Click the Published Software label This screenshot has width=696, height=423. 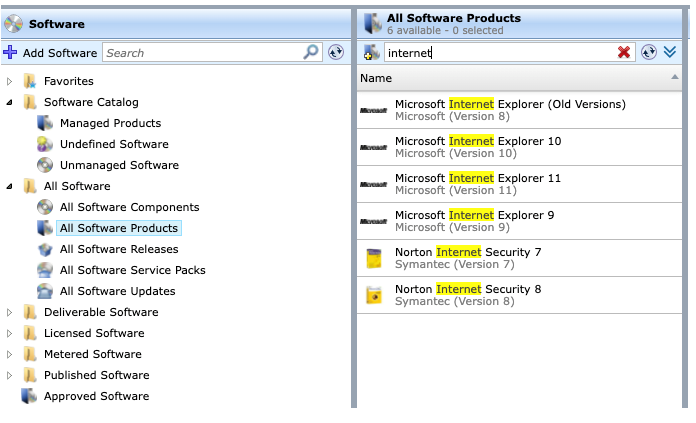[x=96, y=375]
